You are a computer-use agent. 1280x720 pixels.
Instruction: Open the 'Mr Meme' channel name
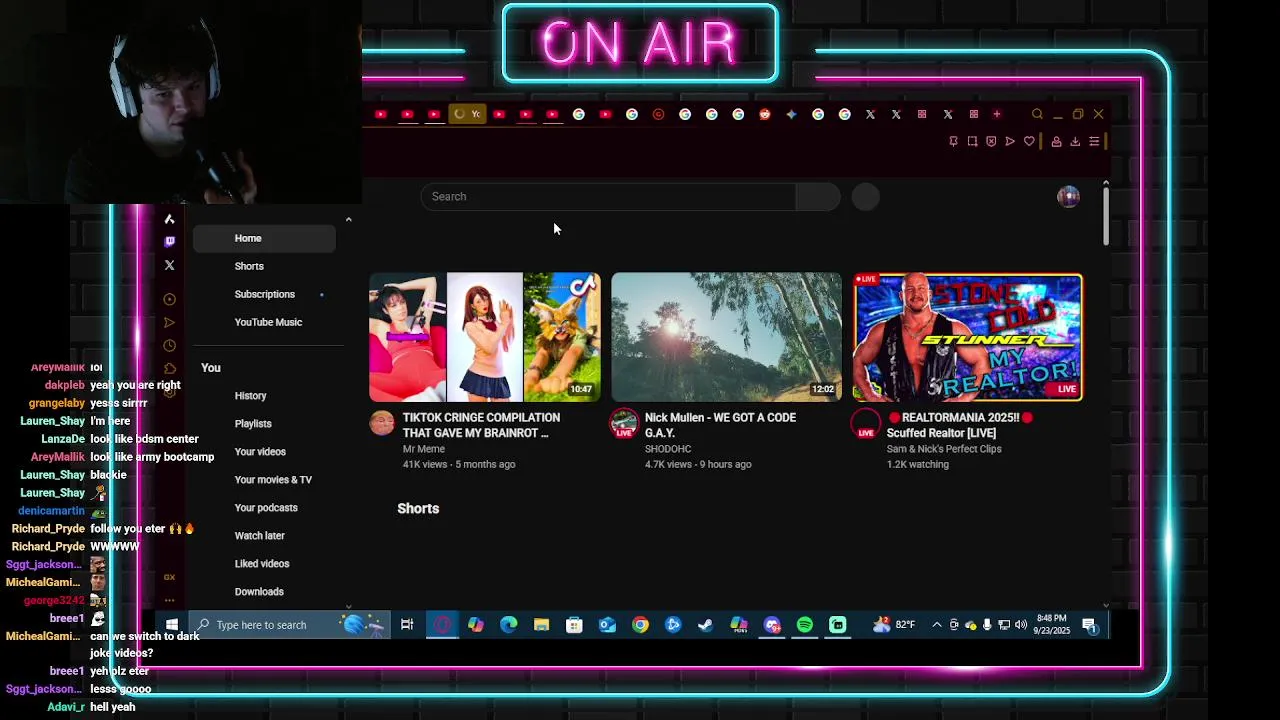click(424, 449)
